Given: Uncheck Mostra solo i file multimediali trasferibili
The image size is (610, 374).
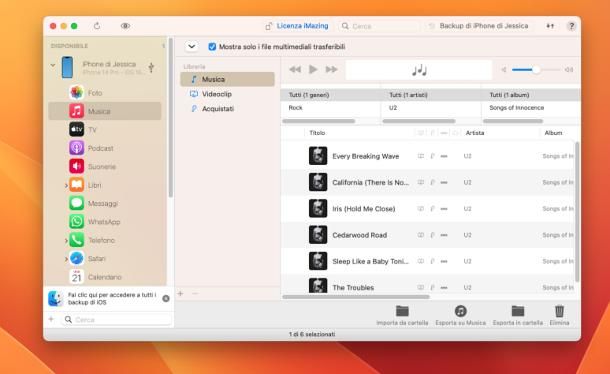Looking at the screenshot, I should pos(212,47).
